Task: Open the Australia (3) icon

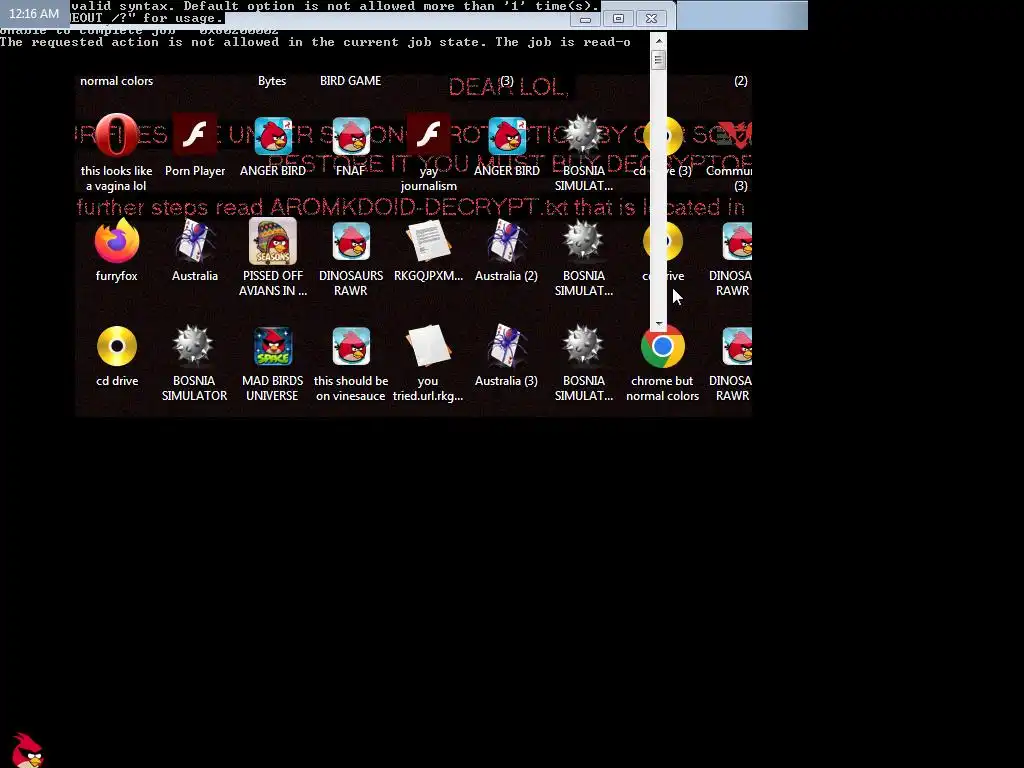Action: tap(507, 345)
